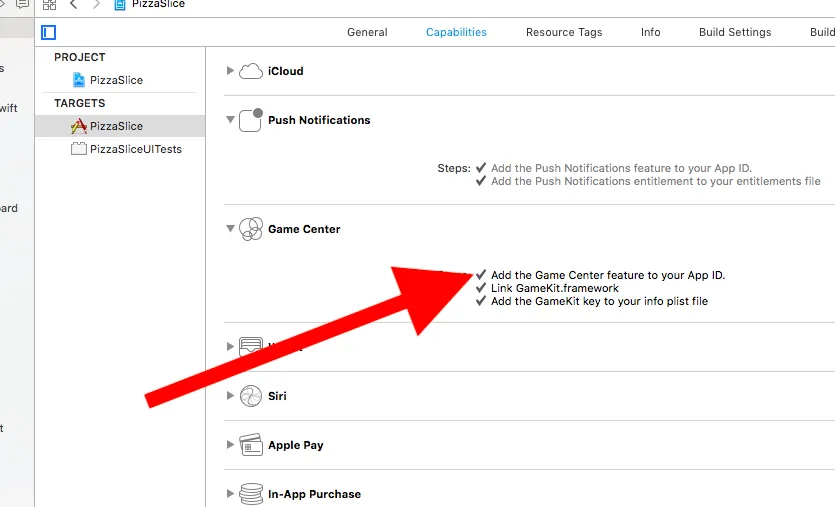835x507 pixels.
Task: Click the Apple Pay card icon
Action: tap(250, 445)
